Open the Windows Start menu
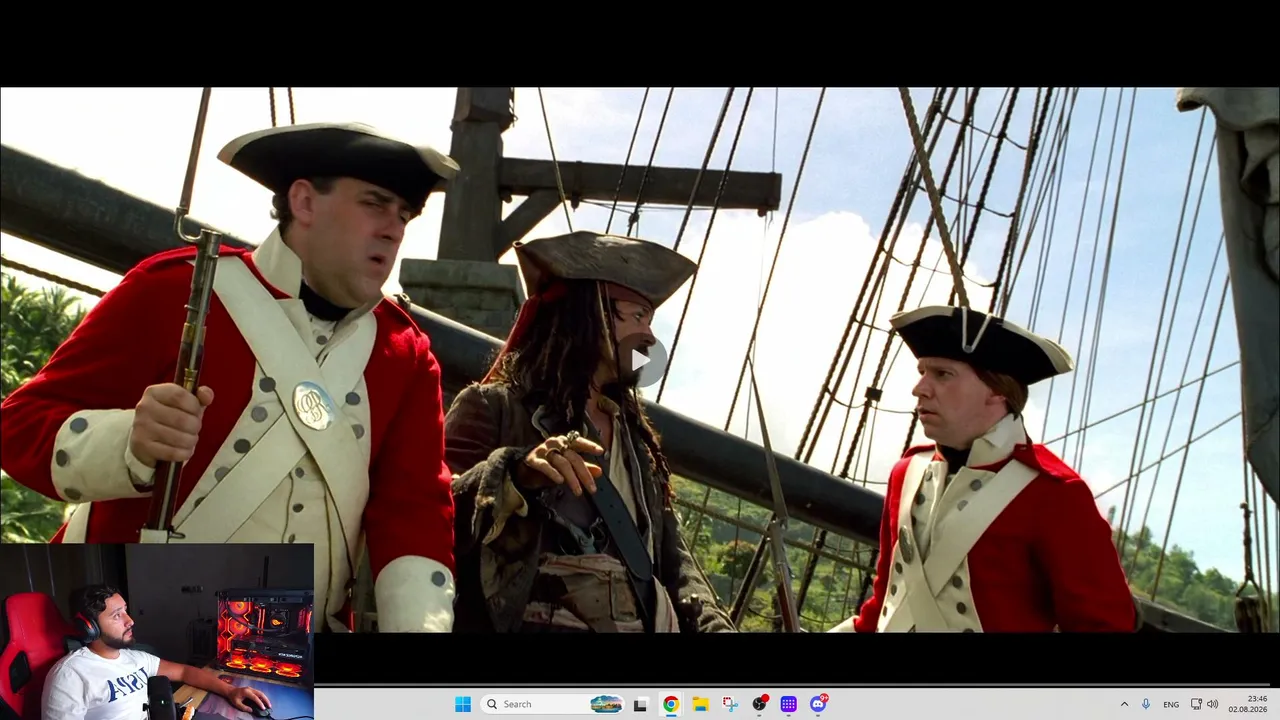 click(463, 704)
